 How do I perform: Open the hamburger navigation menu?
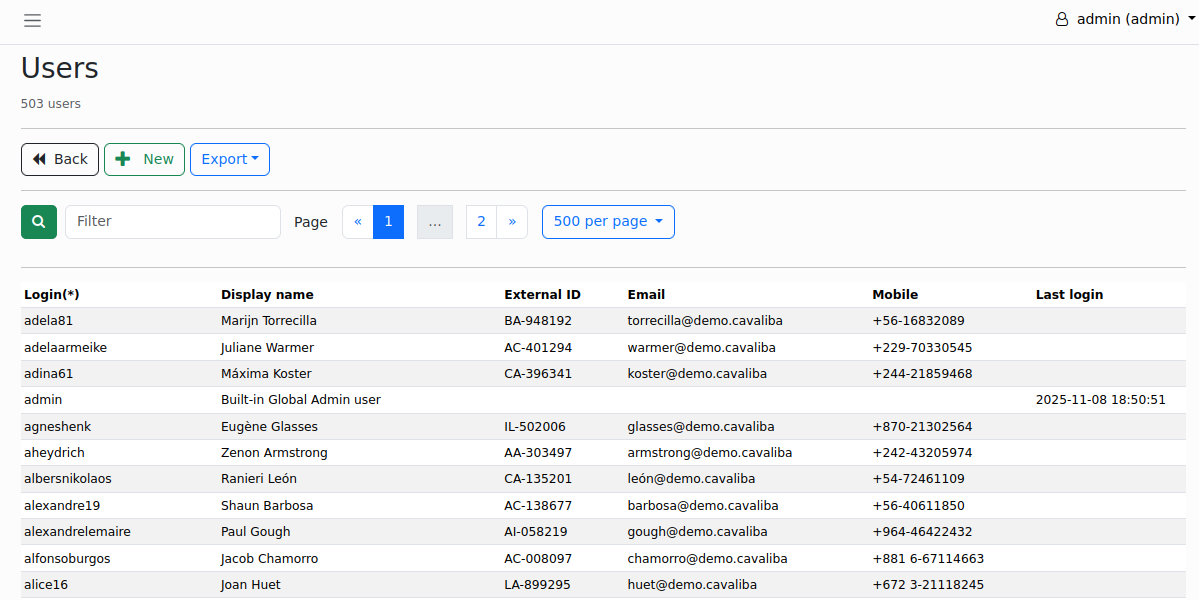point(32,20)
